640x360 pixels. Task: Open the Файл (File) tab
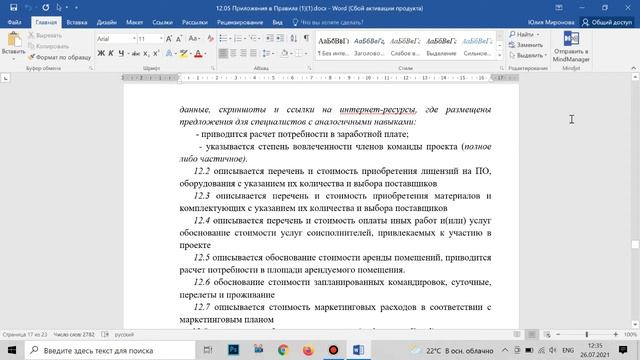(x=14, y=22)
